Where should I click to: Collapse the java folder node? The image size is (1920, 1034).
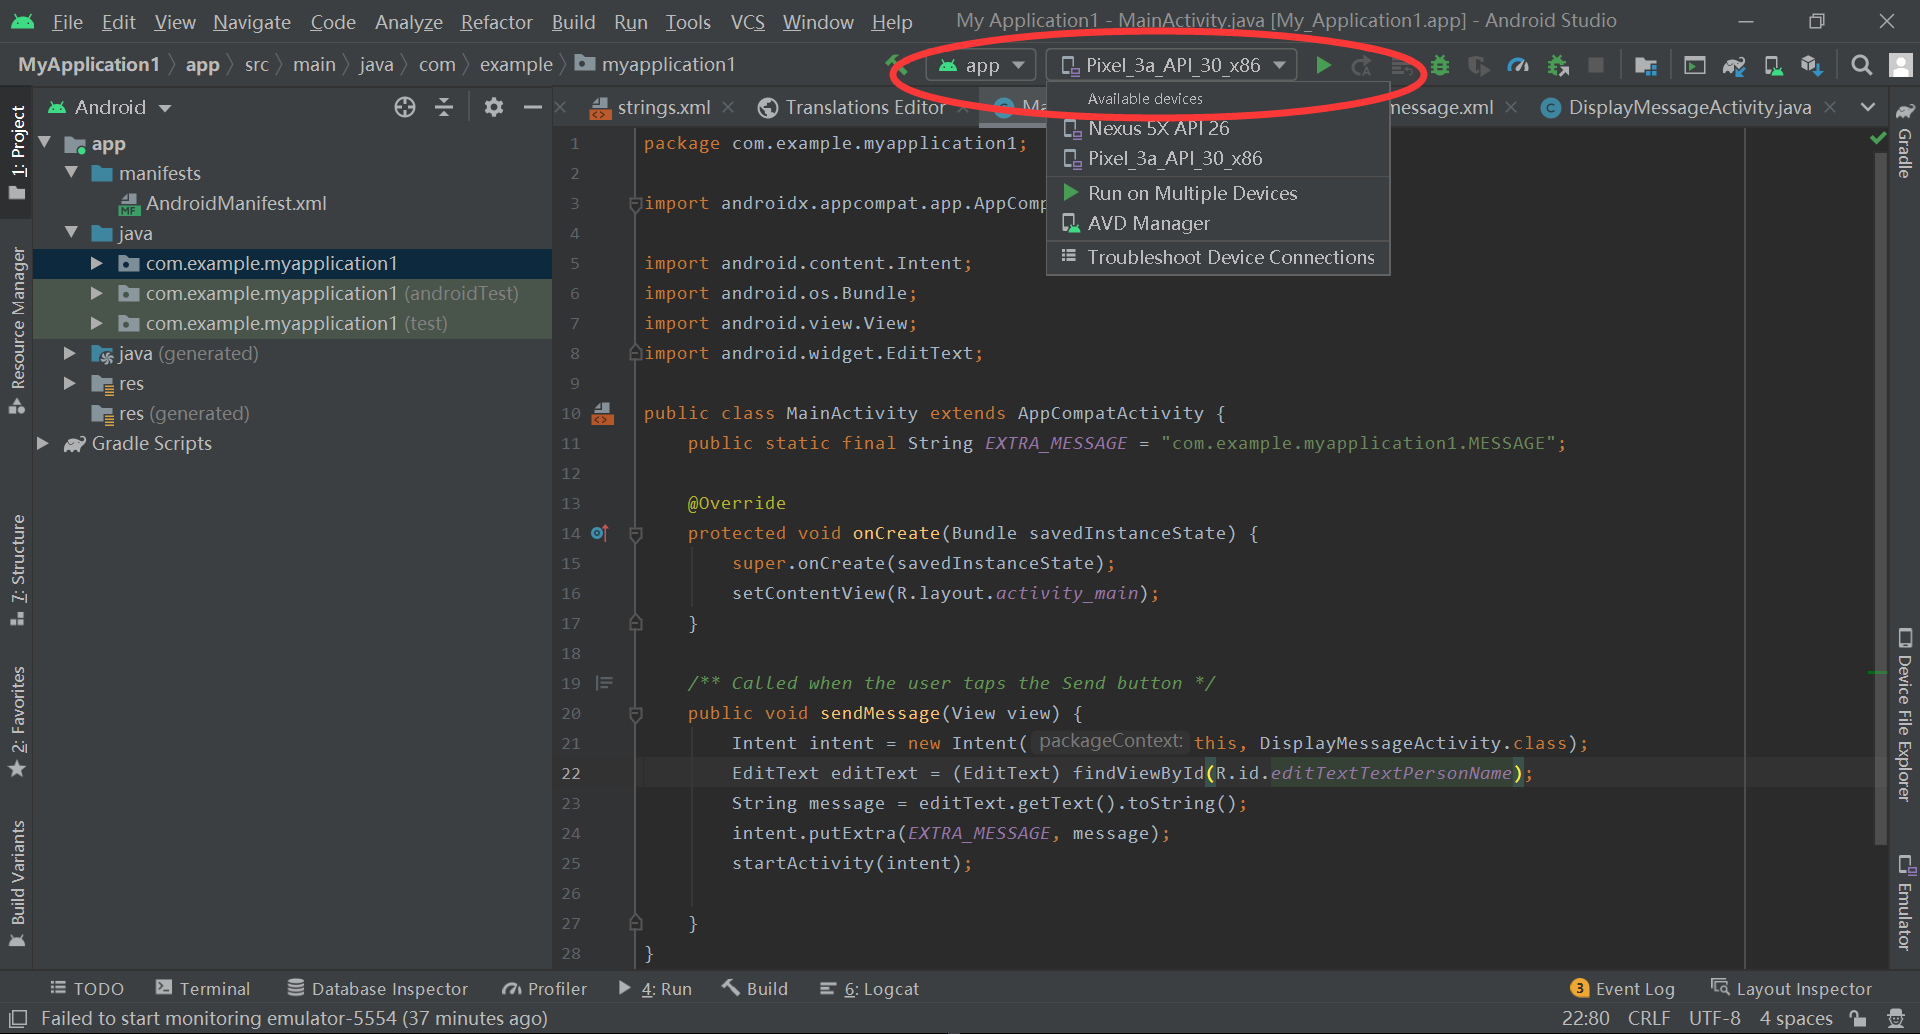(x=71, y=233)
